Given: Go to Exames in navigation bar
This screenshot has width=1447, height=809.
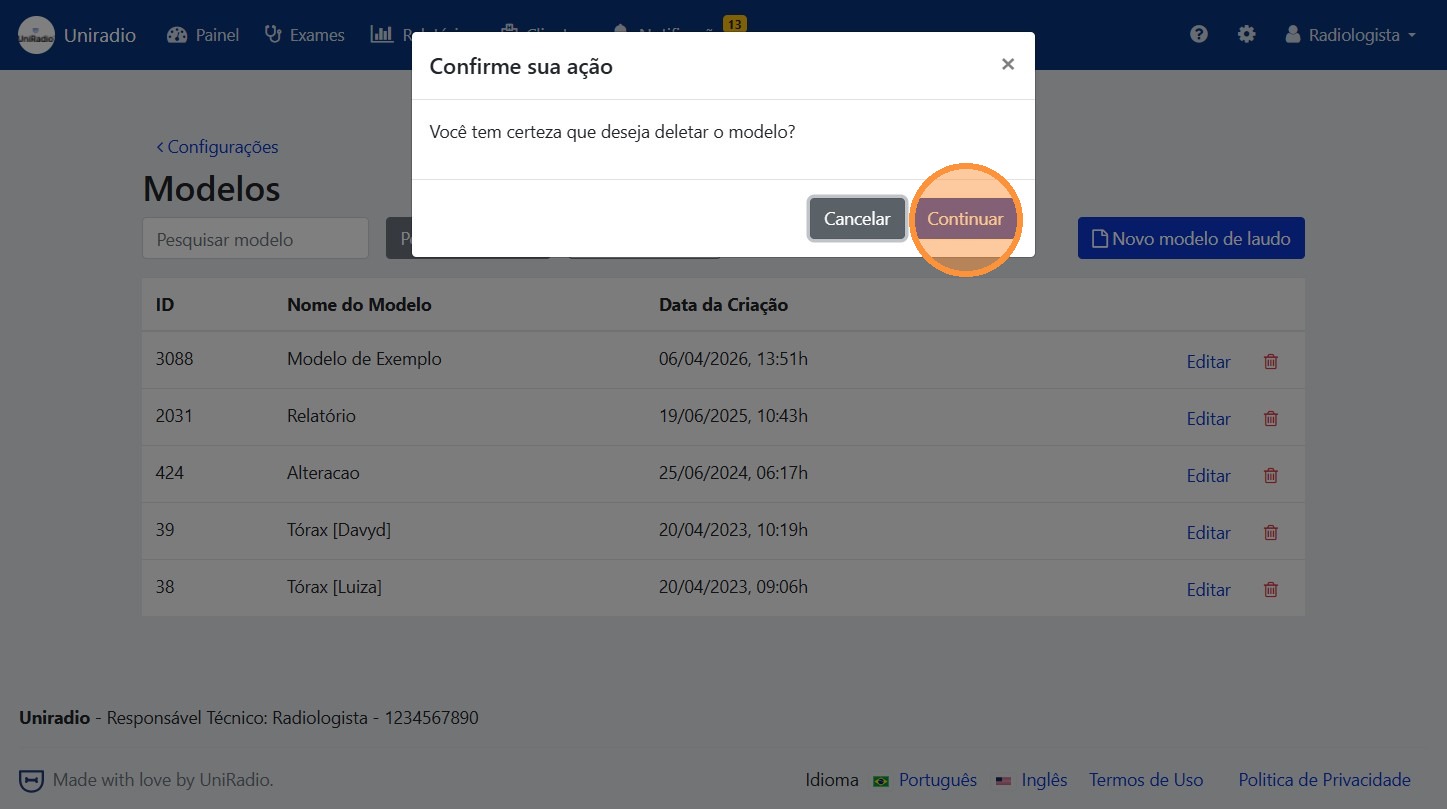Looking at the screenshot, I should tap(305, 35).
